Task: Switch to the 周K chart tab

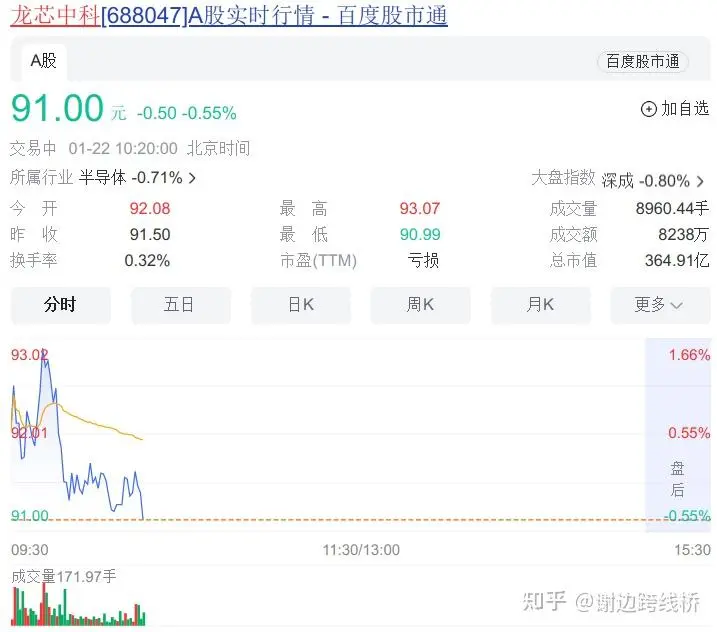Action: pyautogui.click(x=420, y=305)
